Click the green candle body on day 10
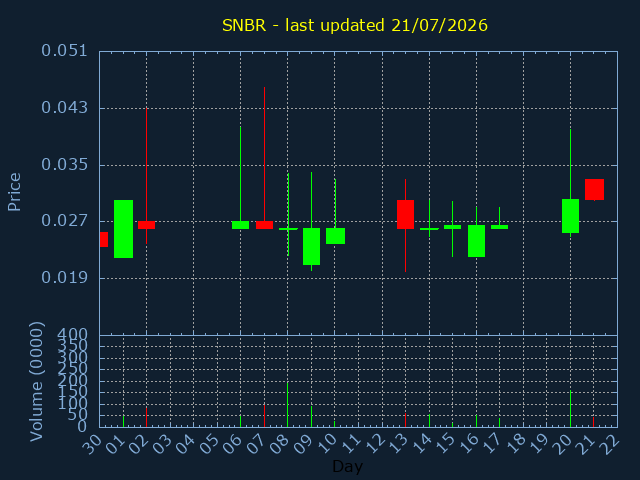 [x=336, y=236]
